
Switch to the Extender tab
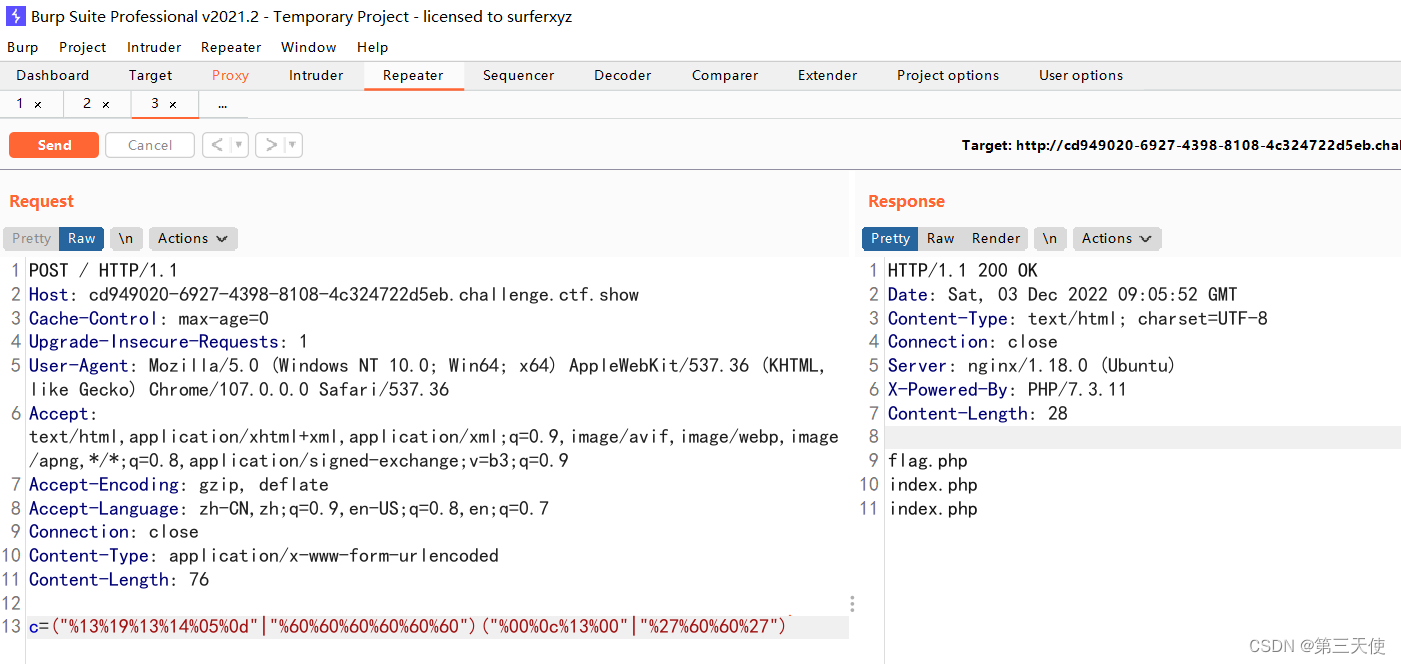[827, 75]
